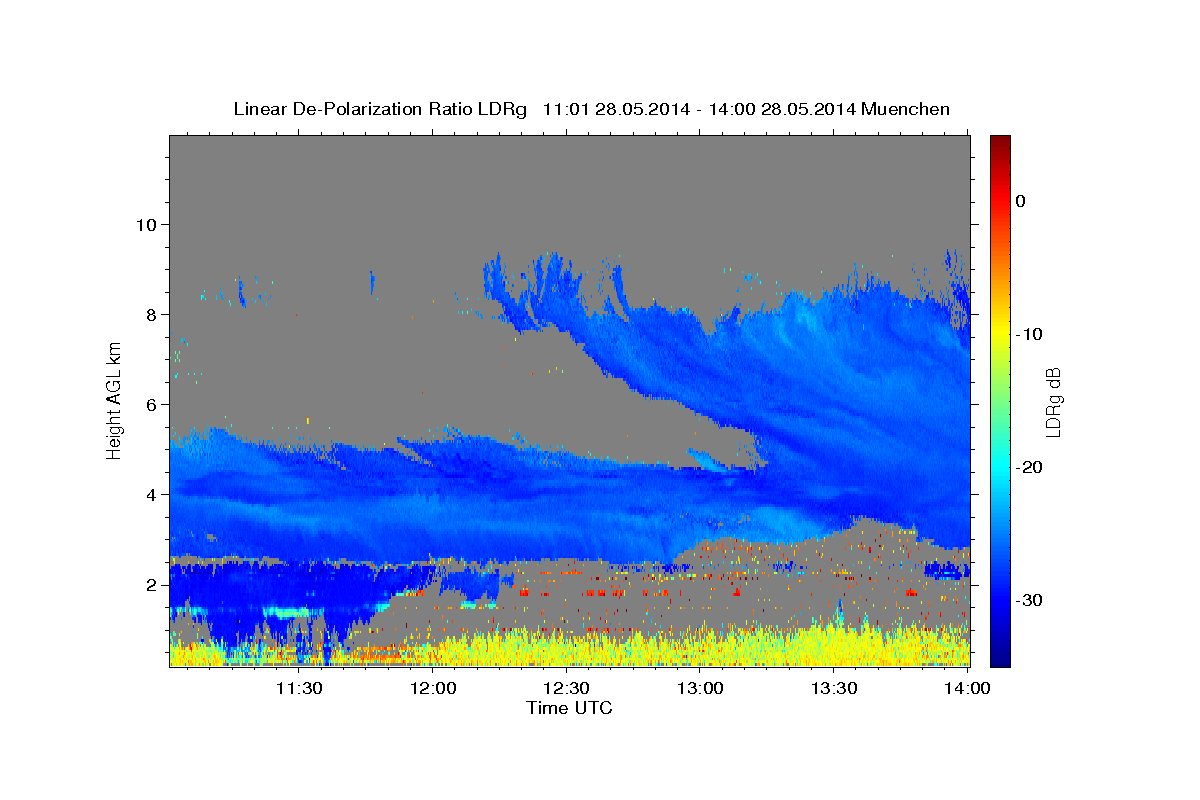Click the height tick label 8

152,314
